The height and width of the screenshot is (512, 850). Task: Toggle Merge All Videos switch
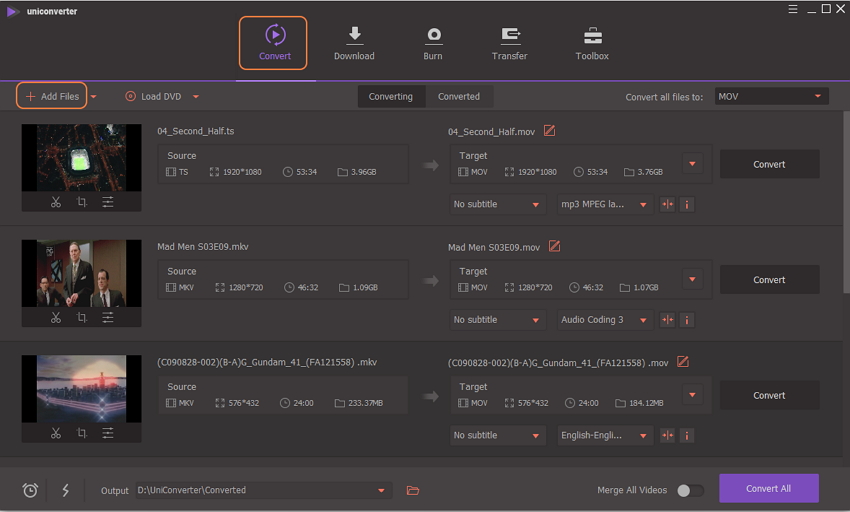pos(690,490)
